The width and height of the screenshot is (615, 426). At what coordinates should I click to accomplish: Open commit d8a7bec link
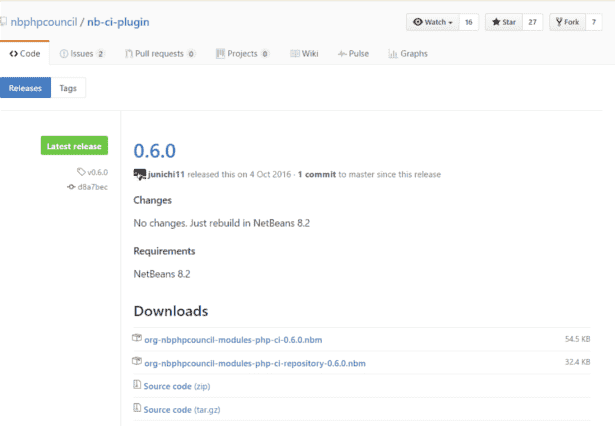click(93, 187)
